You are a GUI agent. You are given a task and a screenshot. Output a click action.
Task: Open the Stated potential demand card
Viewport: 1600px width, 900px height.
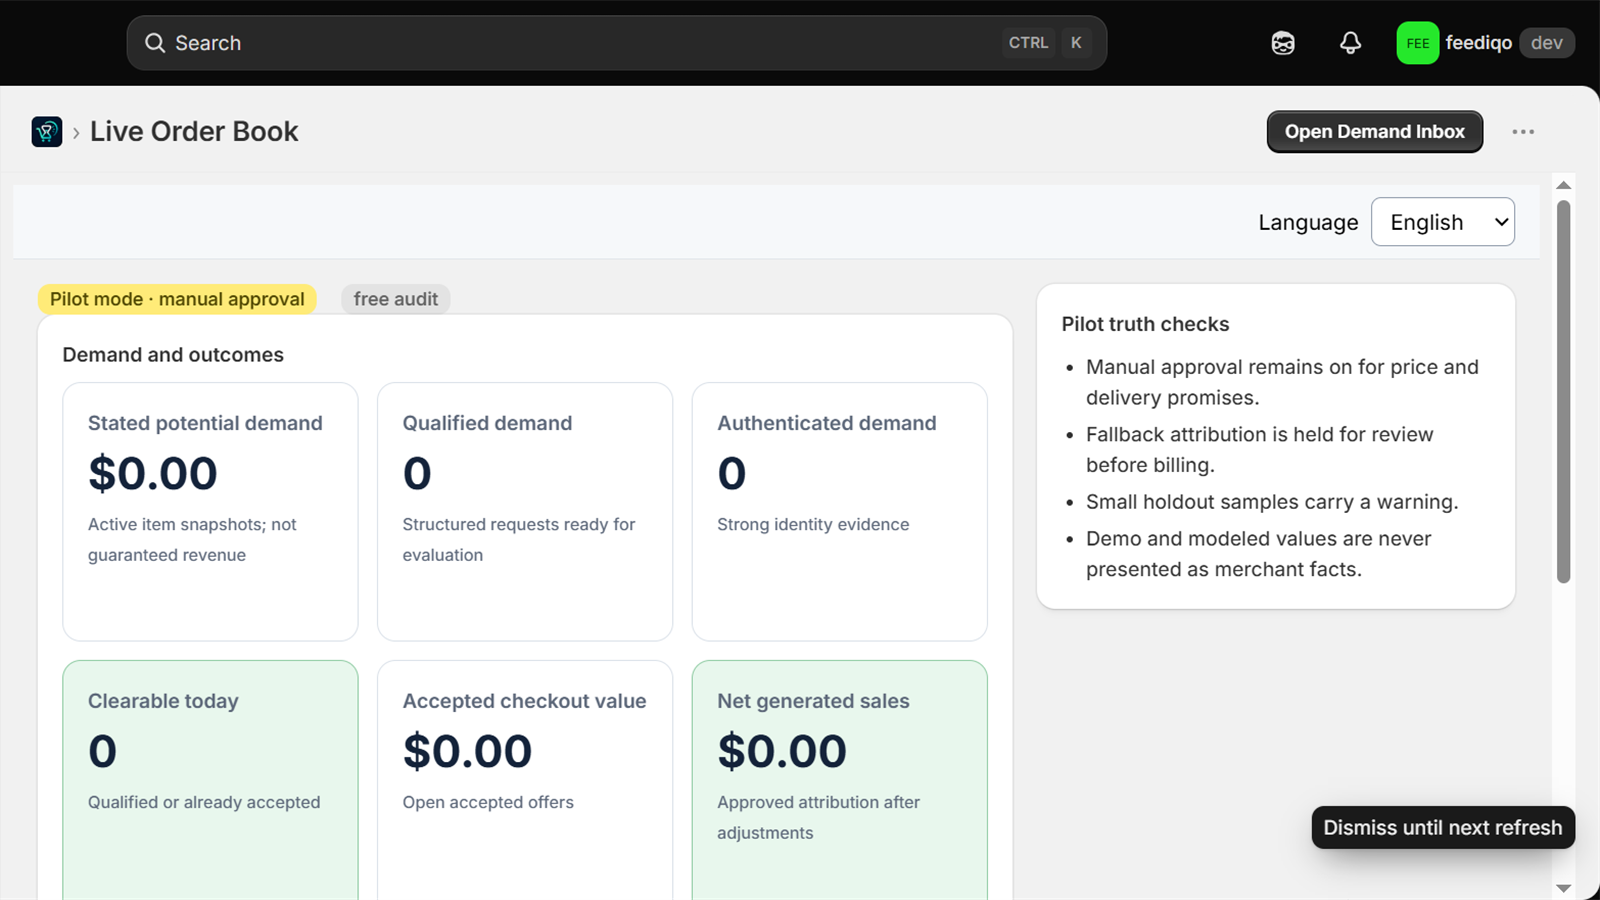(210, 511)
